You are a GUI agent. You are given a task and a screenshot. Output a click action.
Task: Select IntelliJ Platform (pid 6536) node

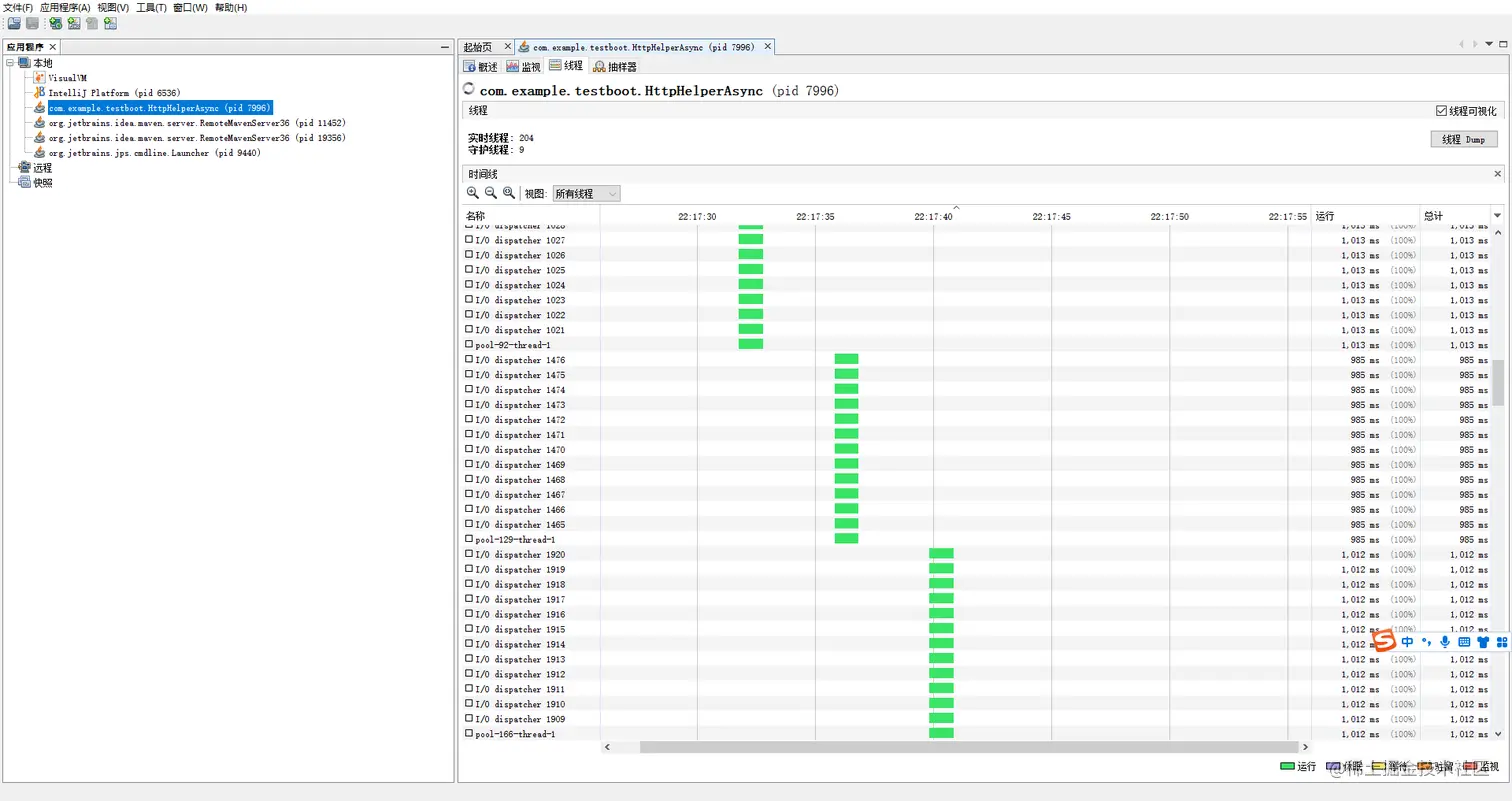coord(114,92)
